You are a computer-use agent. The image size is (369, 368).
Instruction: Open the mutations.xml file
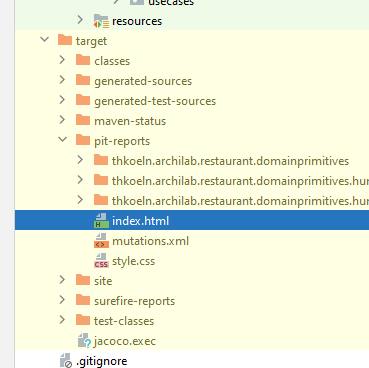click(x=151, y=241)
